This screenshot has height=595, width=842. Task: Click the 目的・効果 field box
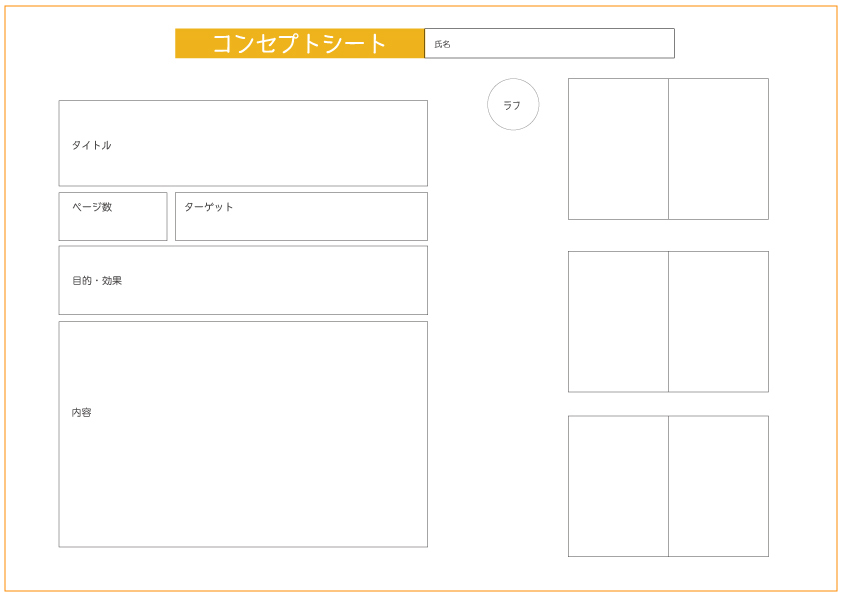(x=243, y=280)
